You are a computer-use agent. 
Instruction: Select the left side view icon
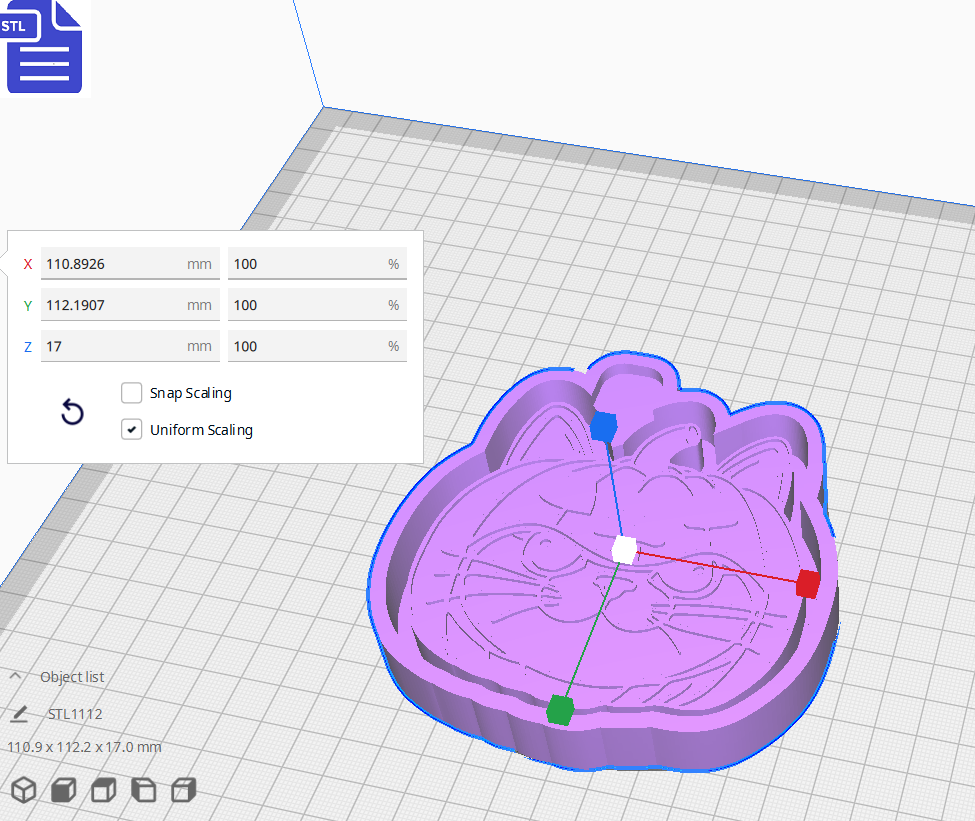click(144, 789)
